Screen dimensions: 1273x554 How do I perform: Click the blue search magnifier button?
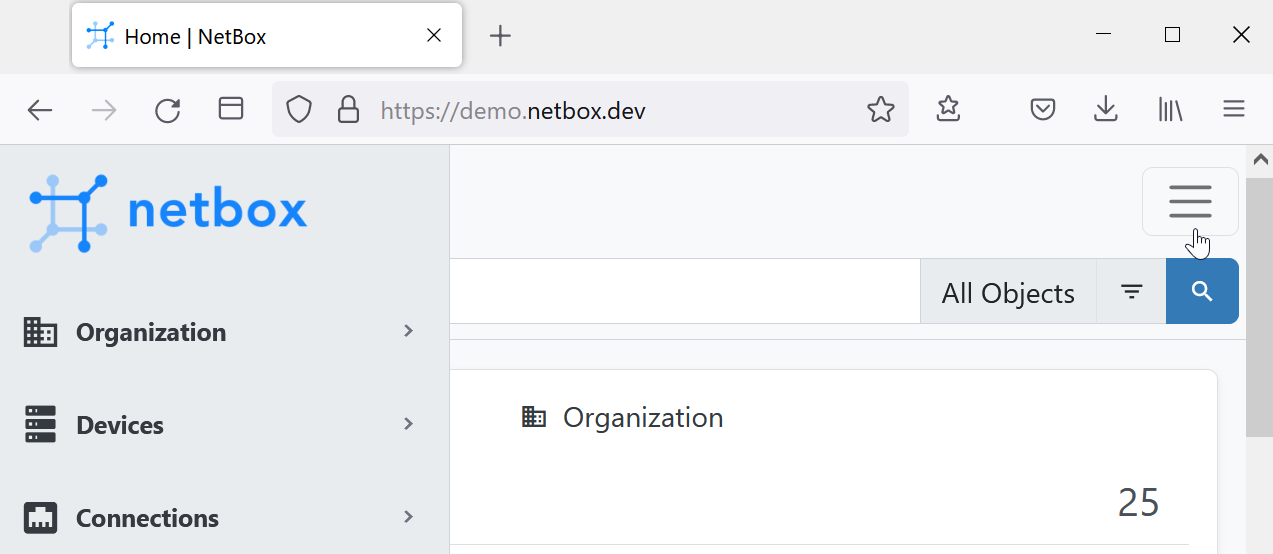[x=1202, y=292]
